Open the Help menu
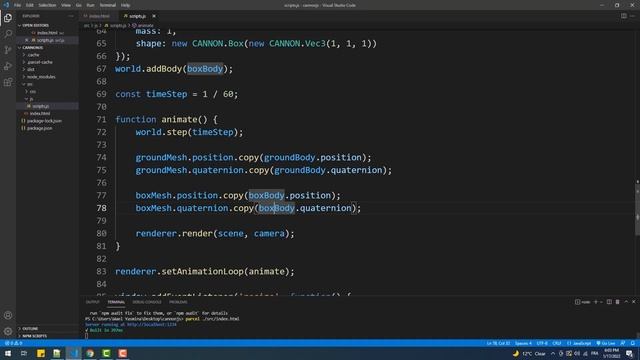 click(125, 5)
